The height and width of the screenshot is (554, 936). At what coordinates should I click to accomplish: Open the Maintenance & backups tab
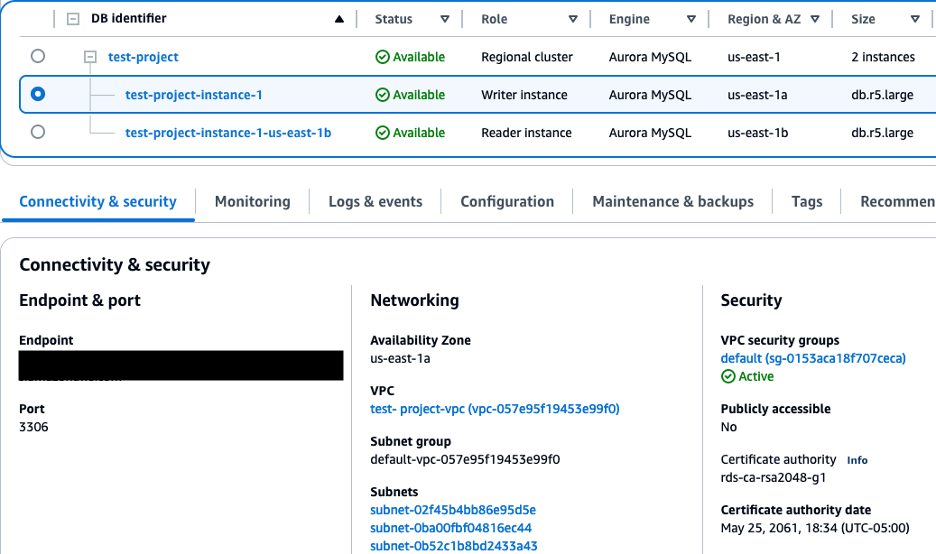(x=672, y=201)
